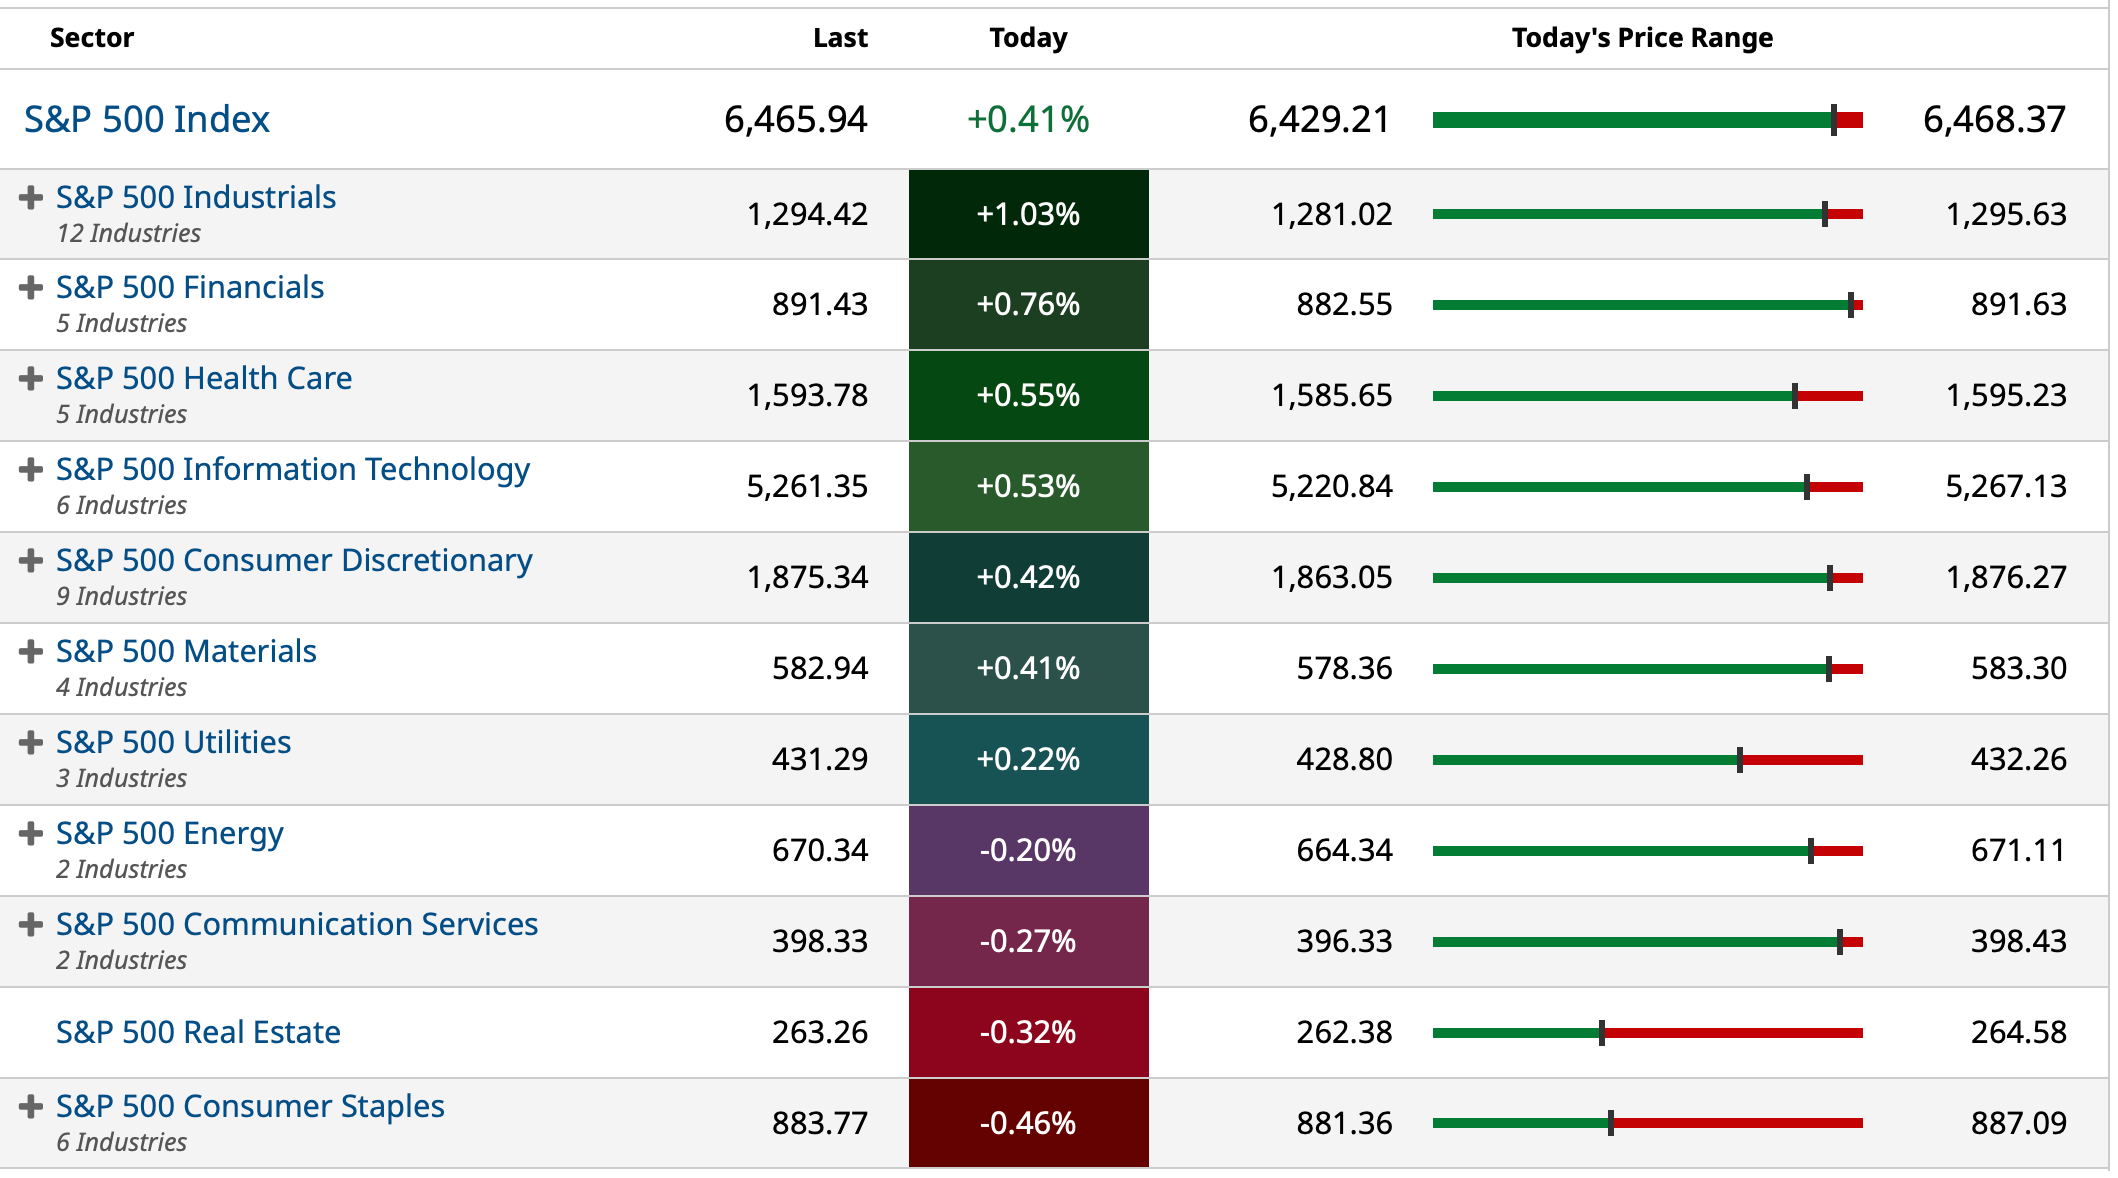Image resolution: width=2118 pixels, height=1178 pixels.
Task: Click the Consumer Staples -0.46% change cell
Action: [x=1028, y=1123]
